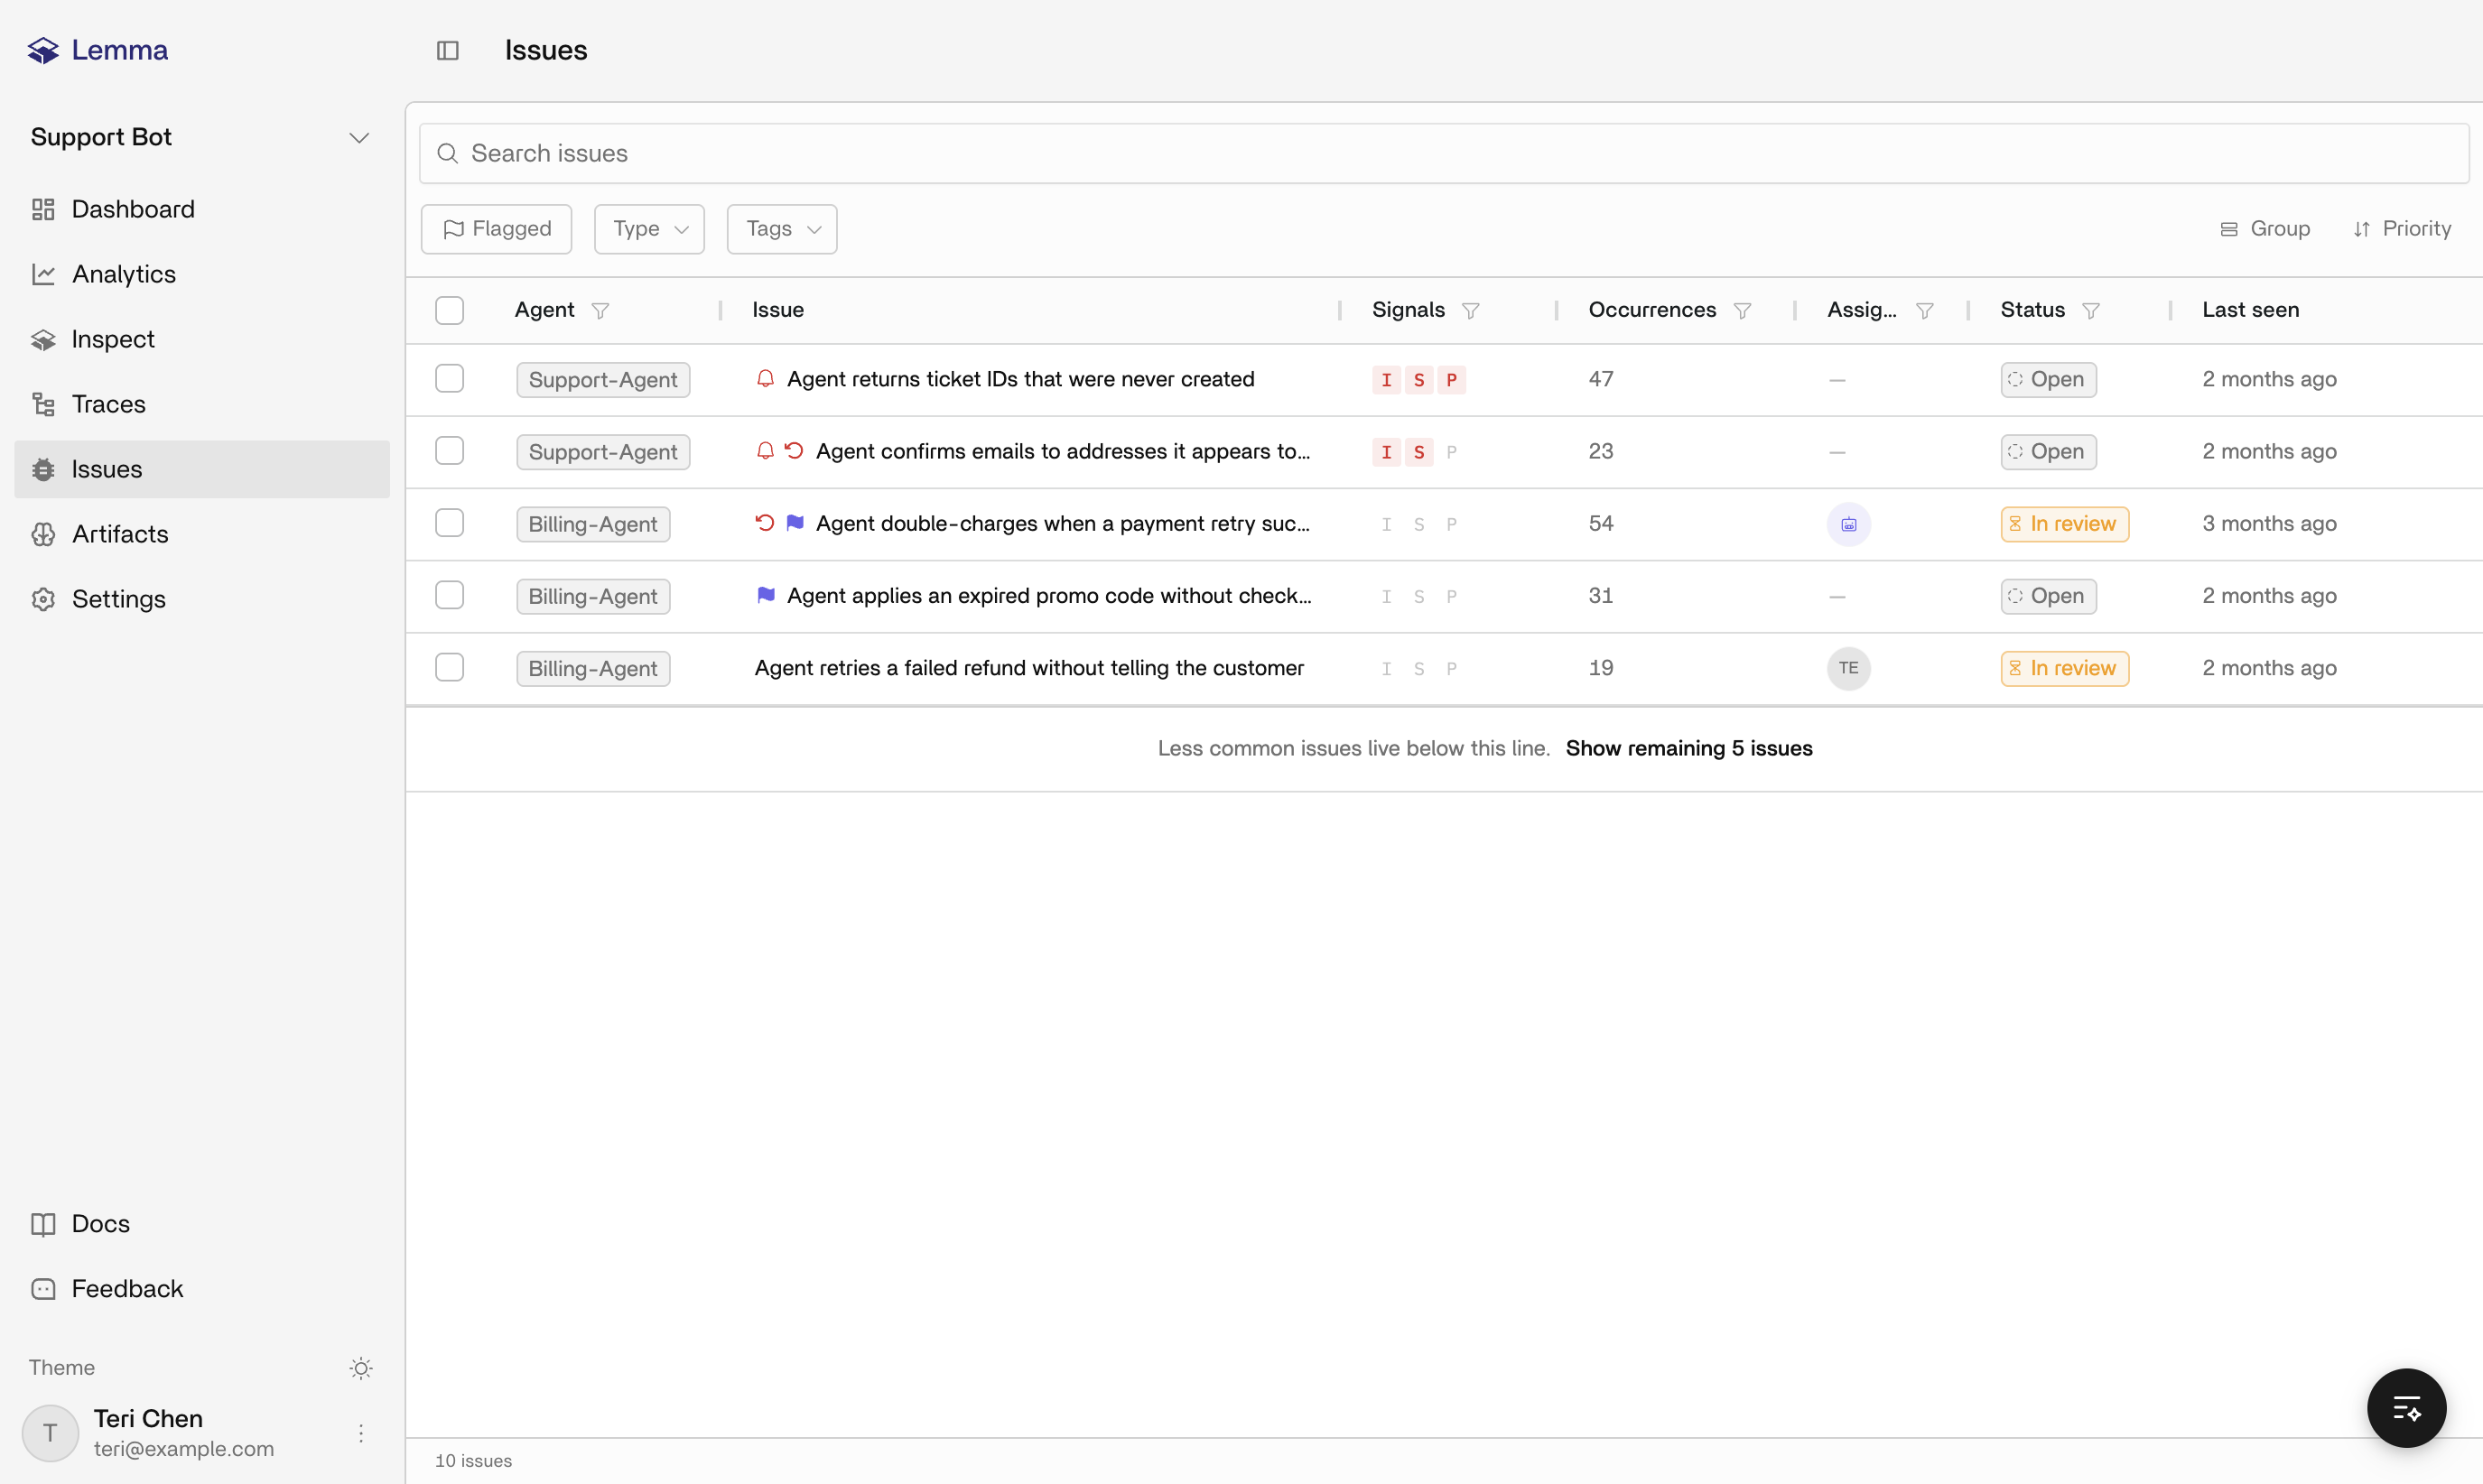
Task: Click the search magnifier icon
Action: click(x=448, y=153)
